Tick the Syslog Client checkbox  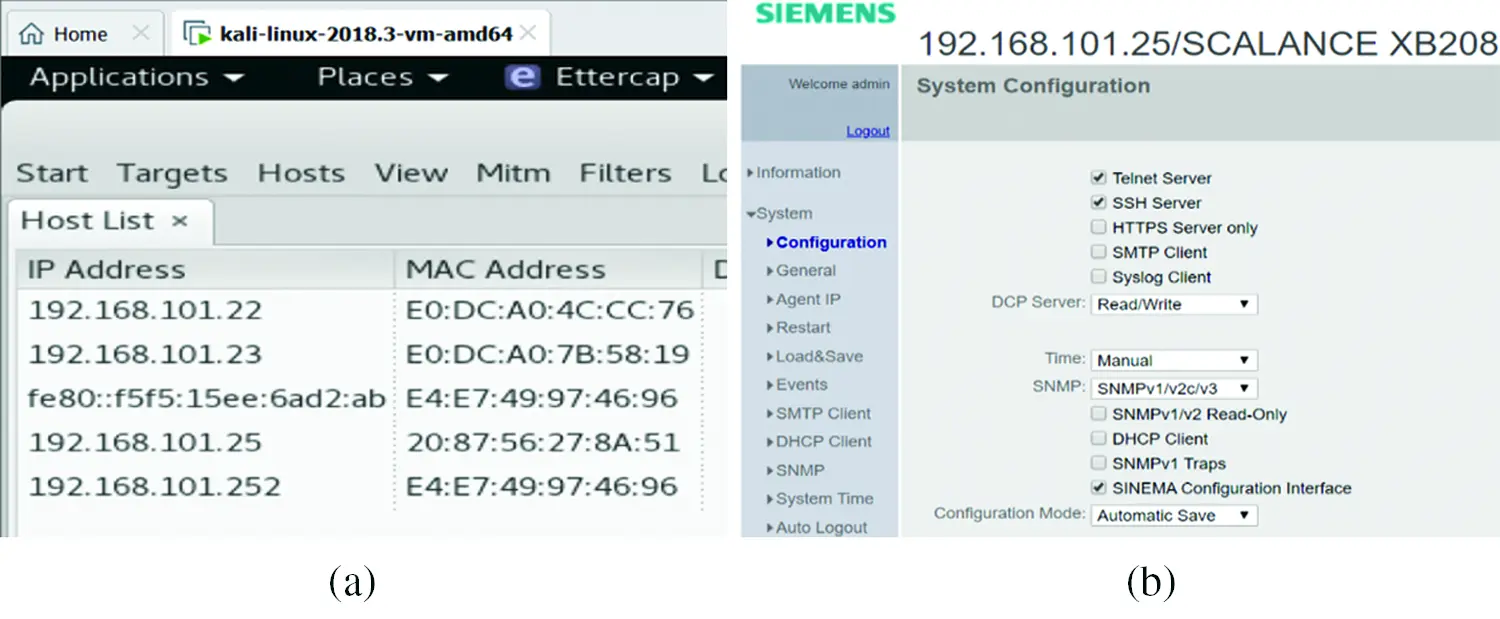pyautogui.click(x=1099, y=277)
